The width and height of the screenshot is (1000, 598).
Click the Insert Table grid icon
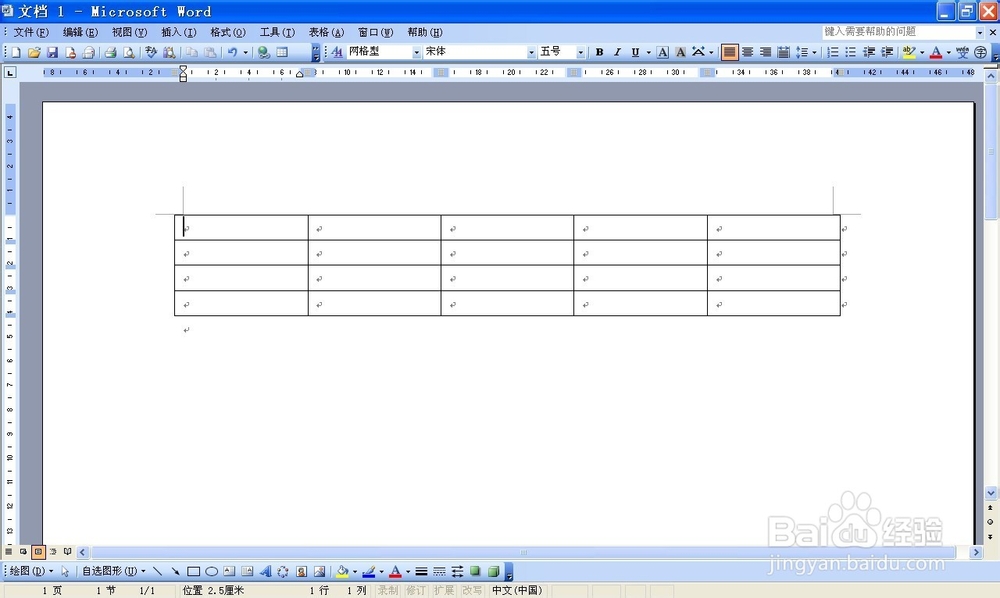(x=282, y=52)
